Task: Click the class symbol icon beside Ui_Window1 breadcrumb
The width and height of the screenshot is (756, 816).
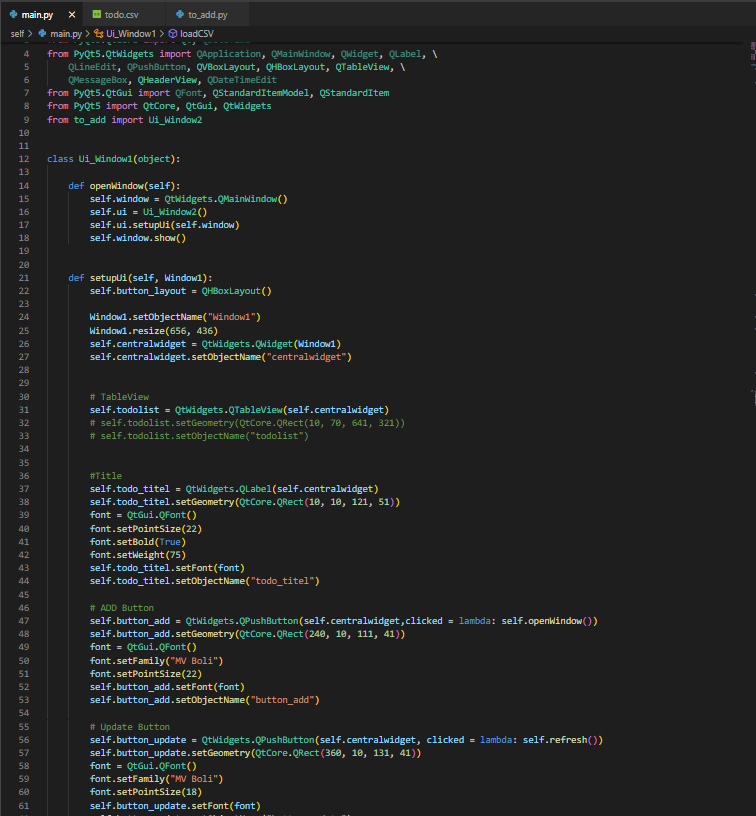Action: coord(100,33)
